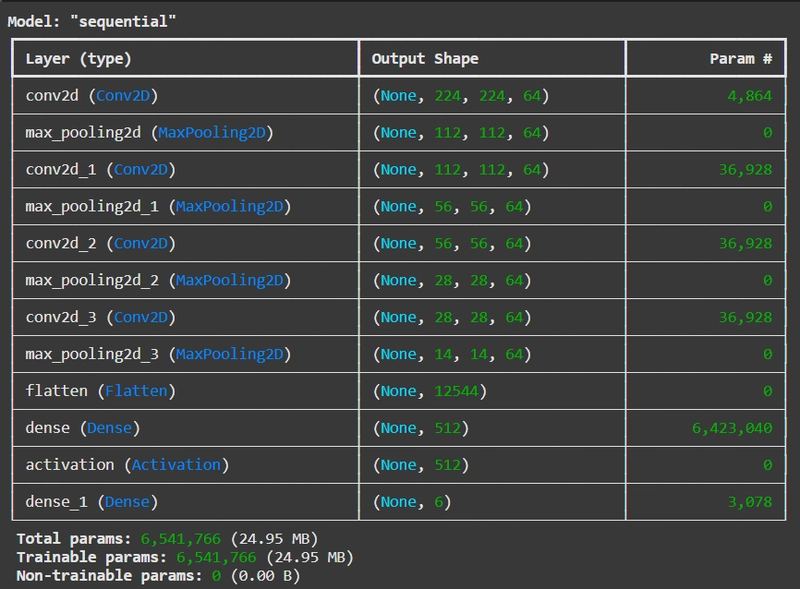Select the max_pooling2d_2 layer row
This screenshot has height=589, width=800.
tap(398, 280)
